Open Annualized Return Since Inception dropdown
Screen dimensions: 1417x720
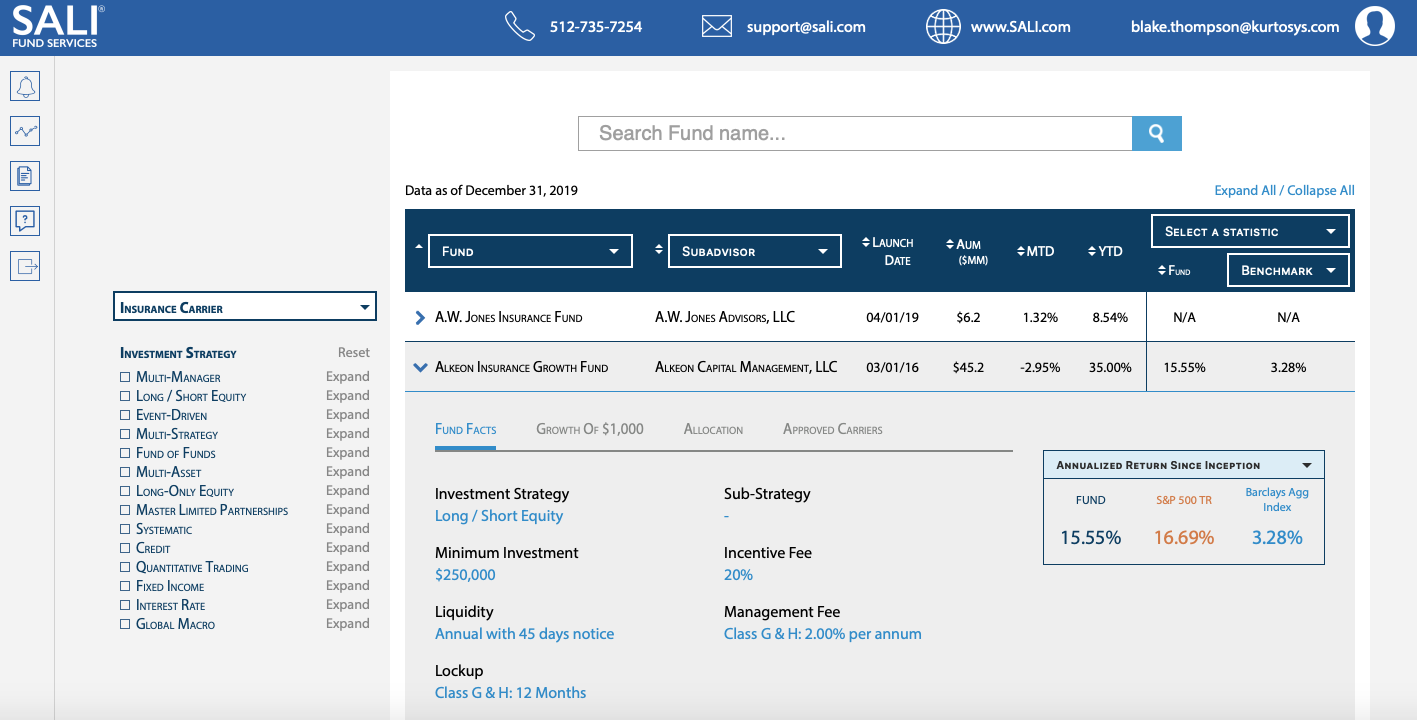click(x=1184, y=465)
